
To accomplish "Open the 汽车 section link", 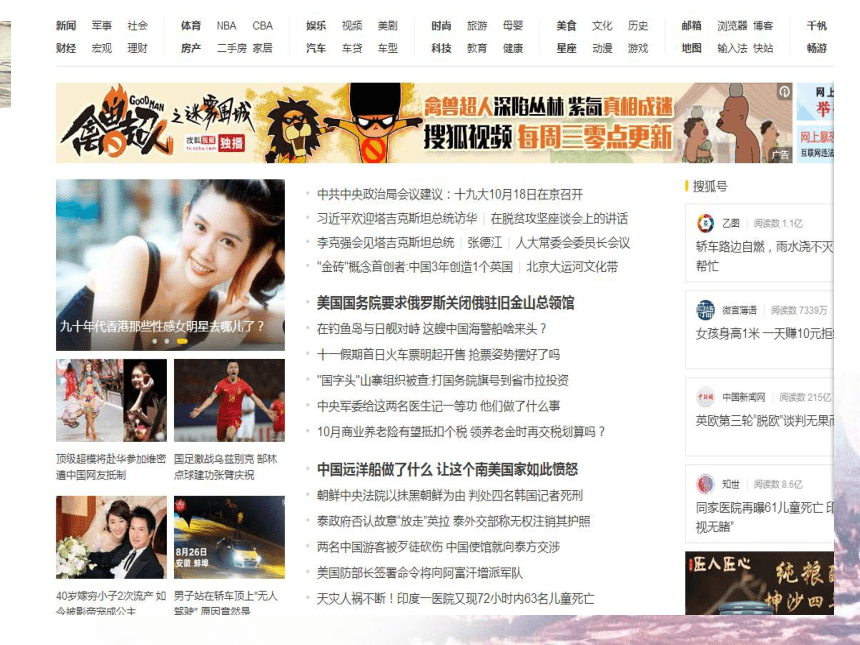I will click(x=316, y=48).
